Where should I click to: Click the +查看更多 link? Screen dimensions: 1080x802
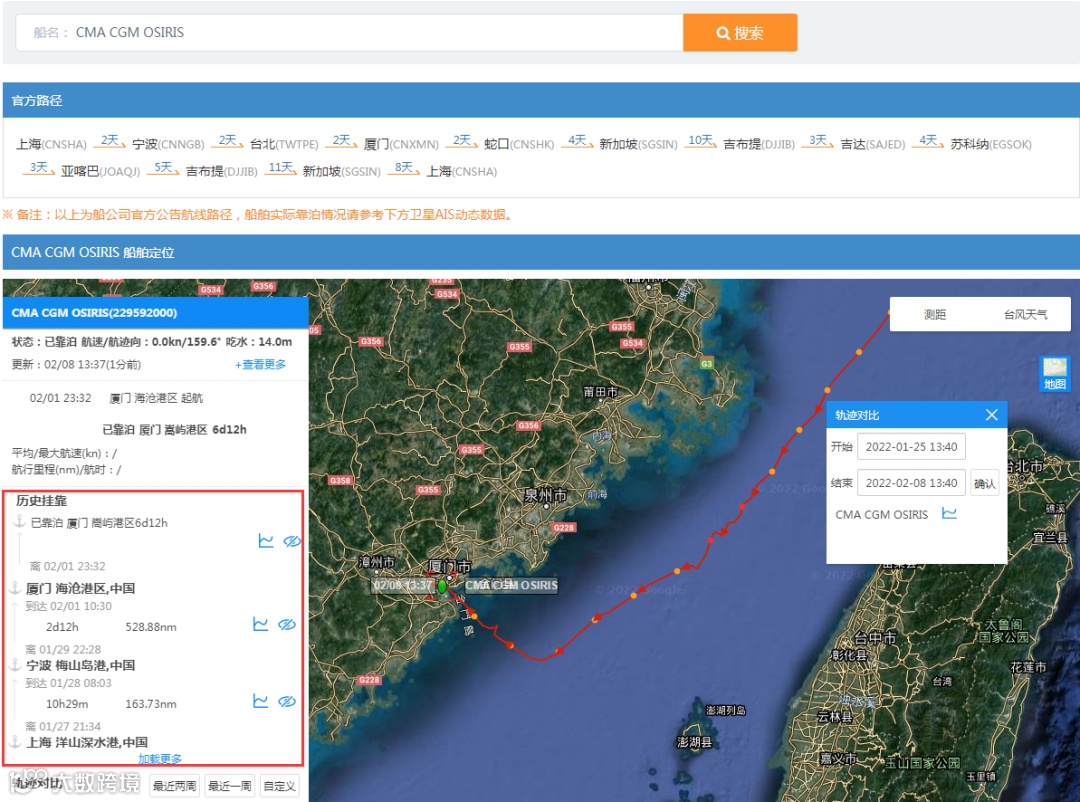click(260, 364)
